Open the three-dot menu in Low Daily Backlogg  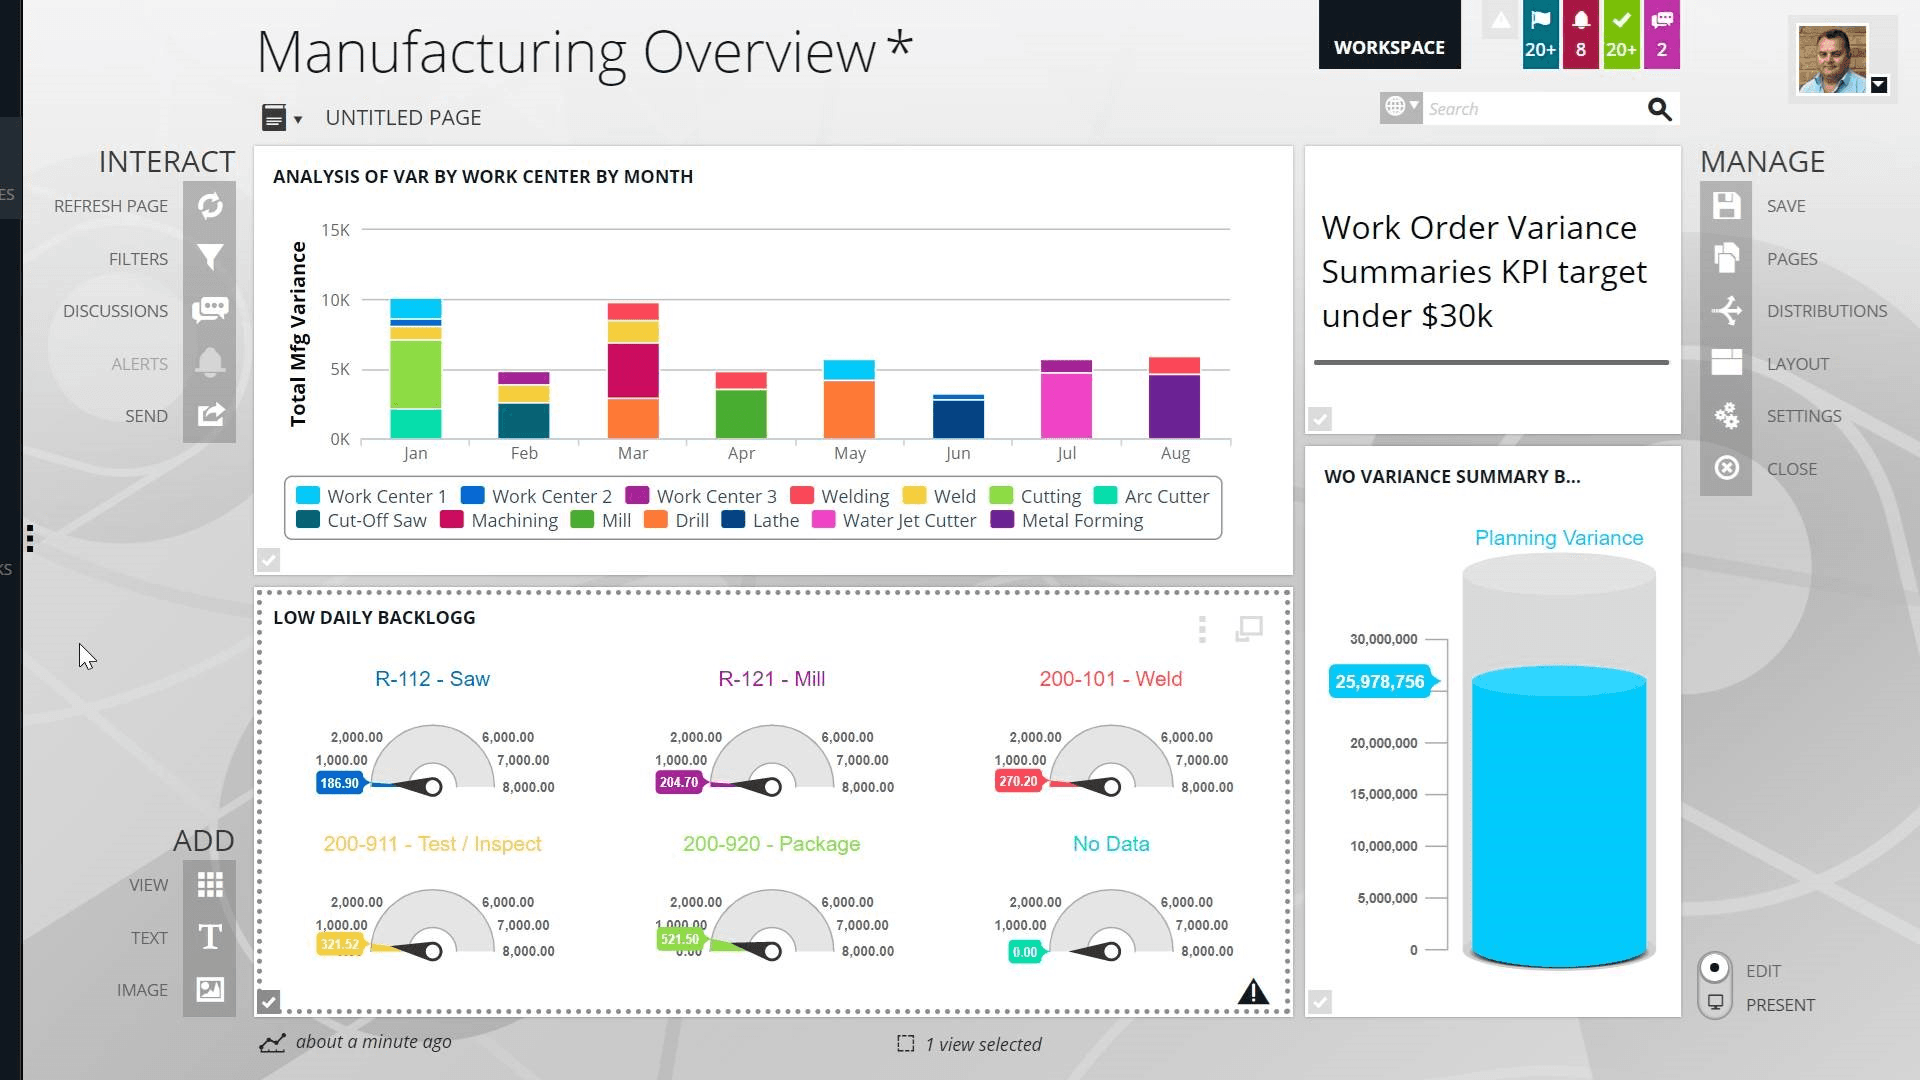coord(1202,628)
